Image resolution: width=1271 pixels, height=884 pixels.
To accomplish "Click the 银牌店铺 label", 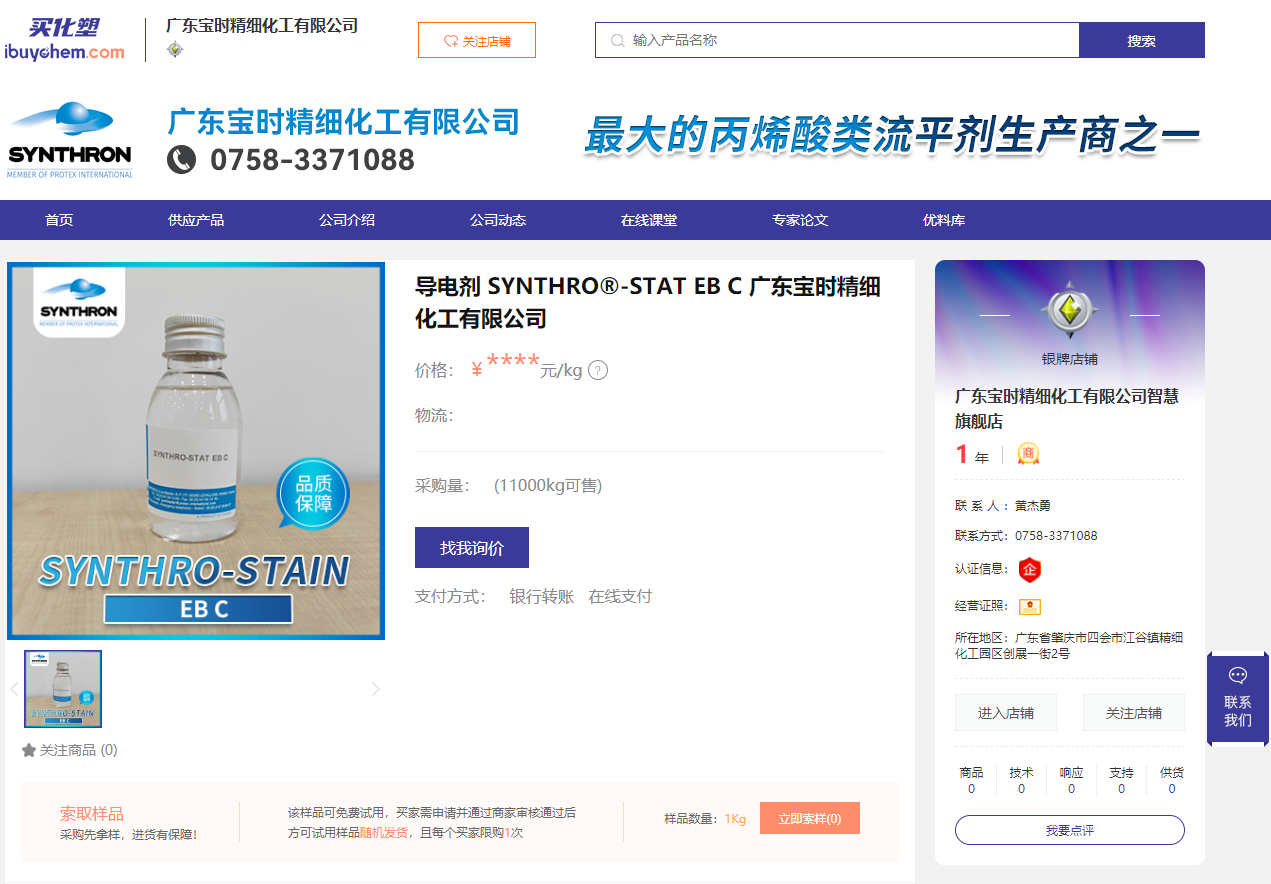I will pyautogui.click(x=1069, y=359).
